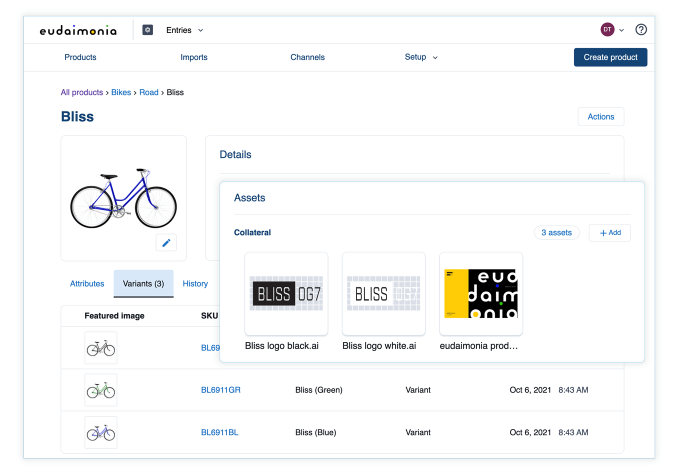
Task: Click Variant type in Bliss (Blue) row
Action: [418, 432]
